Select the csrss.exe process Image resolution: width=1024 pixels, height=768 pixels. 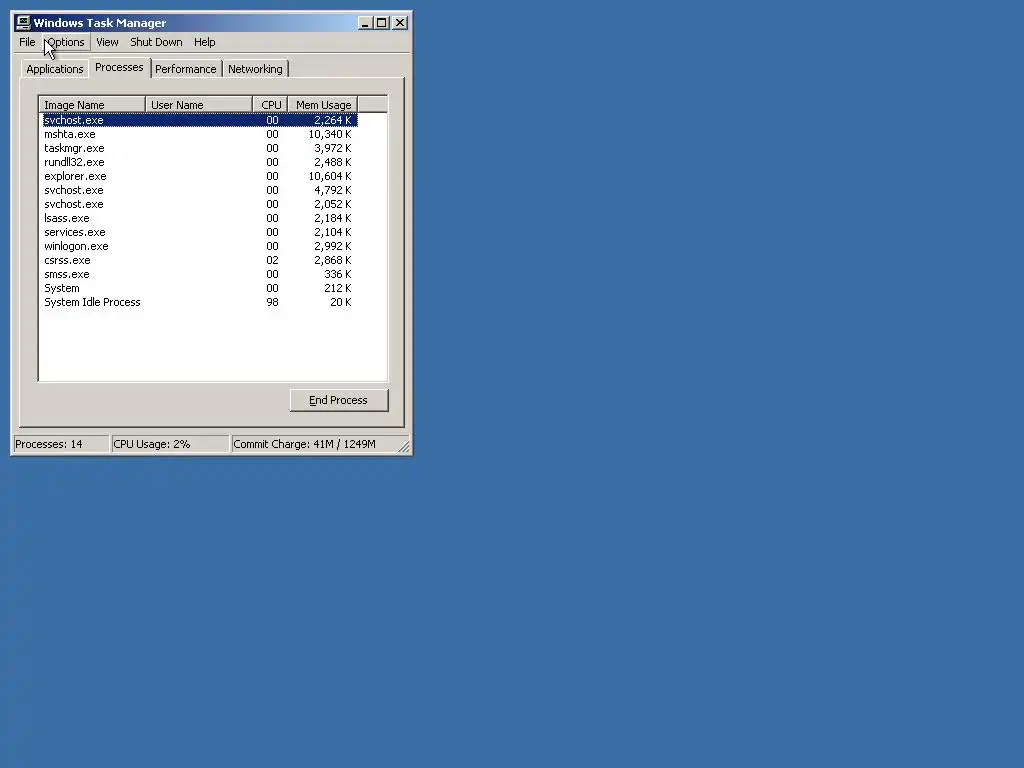[x=200, y=260]
